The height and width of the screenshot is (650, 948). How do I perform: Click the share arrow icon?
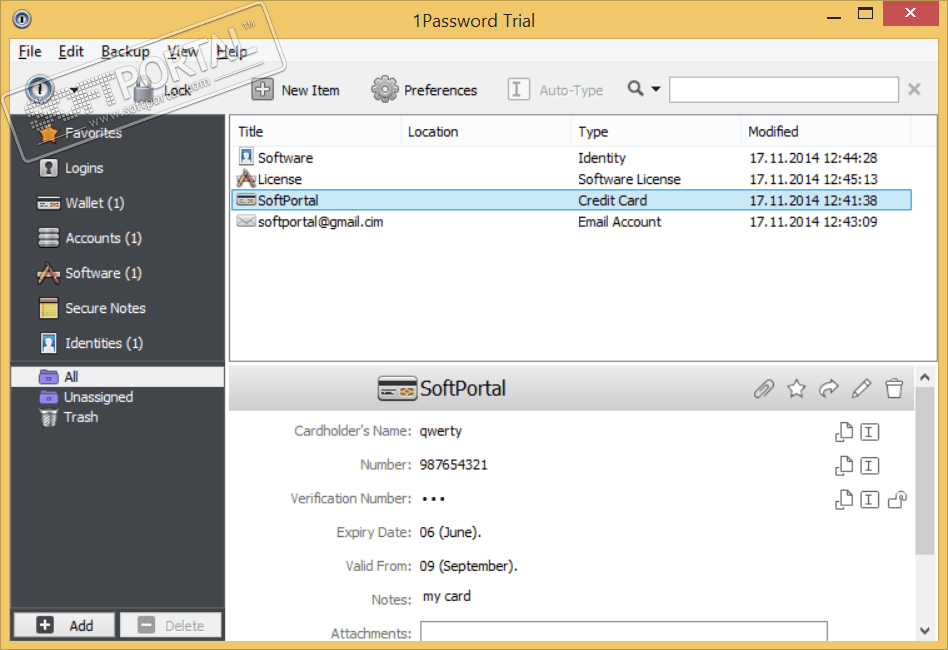pyautogui.click(x=829, y=388)
